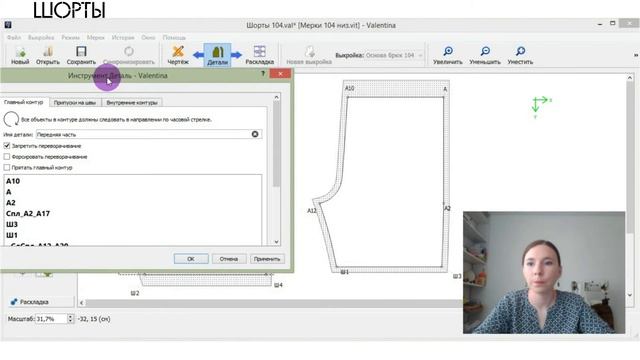This screenshot has height=360, width=640.
Task: Click the Ш4 point label on canvas
Action: (278, 285)
